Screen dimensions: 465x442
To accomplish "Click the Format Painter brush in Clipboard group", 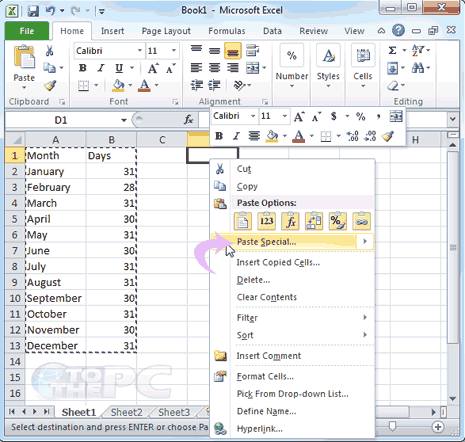I will [50, 86].
